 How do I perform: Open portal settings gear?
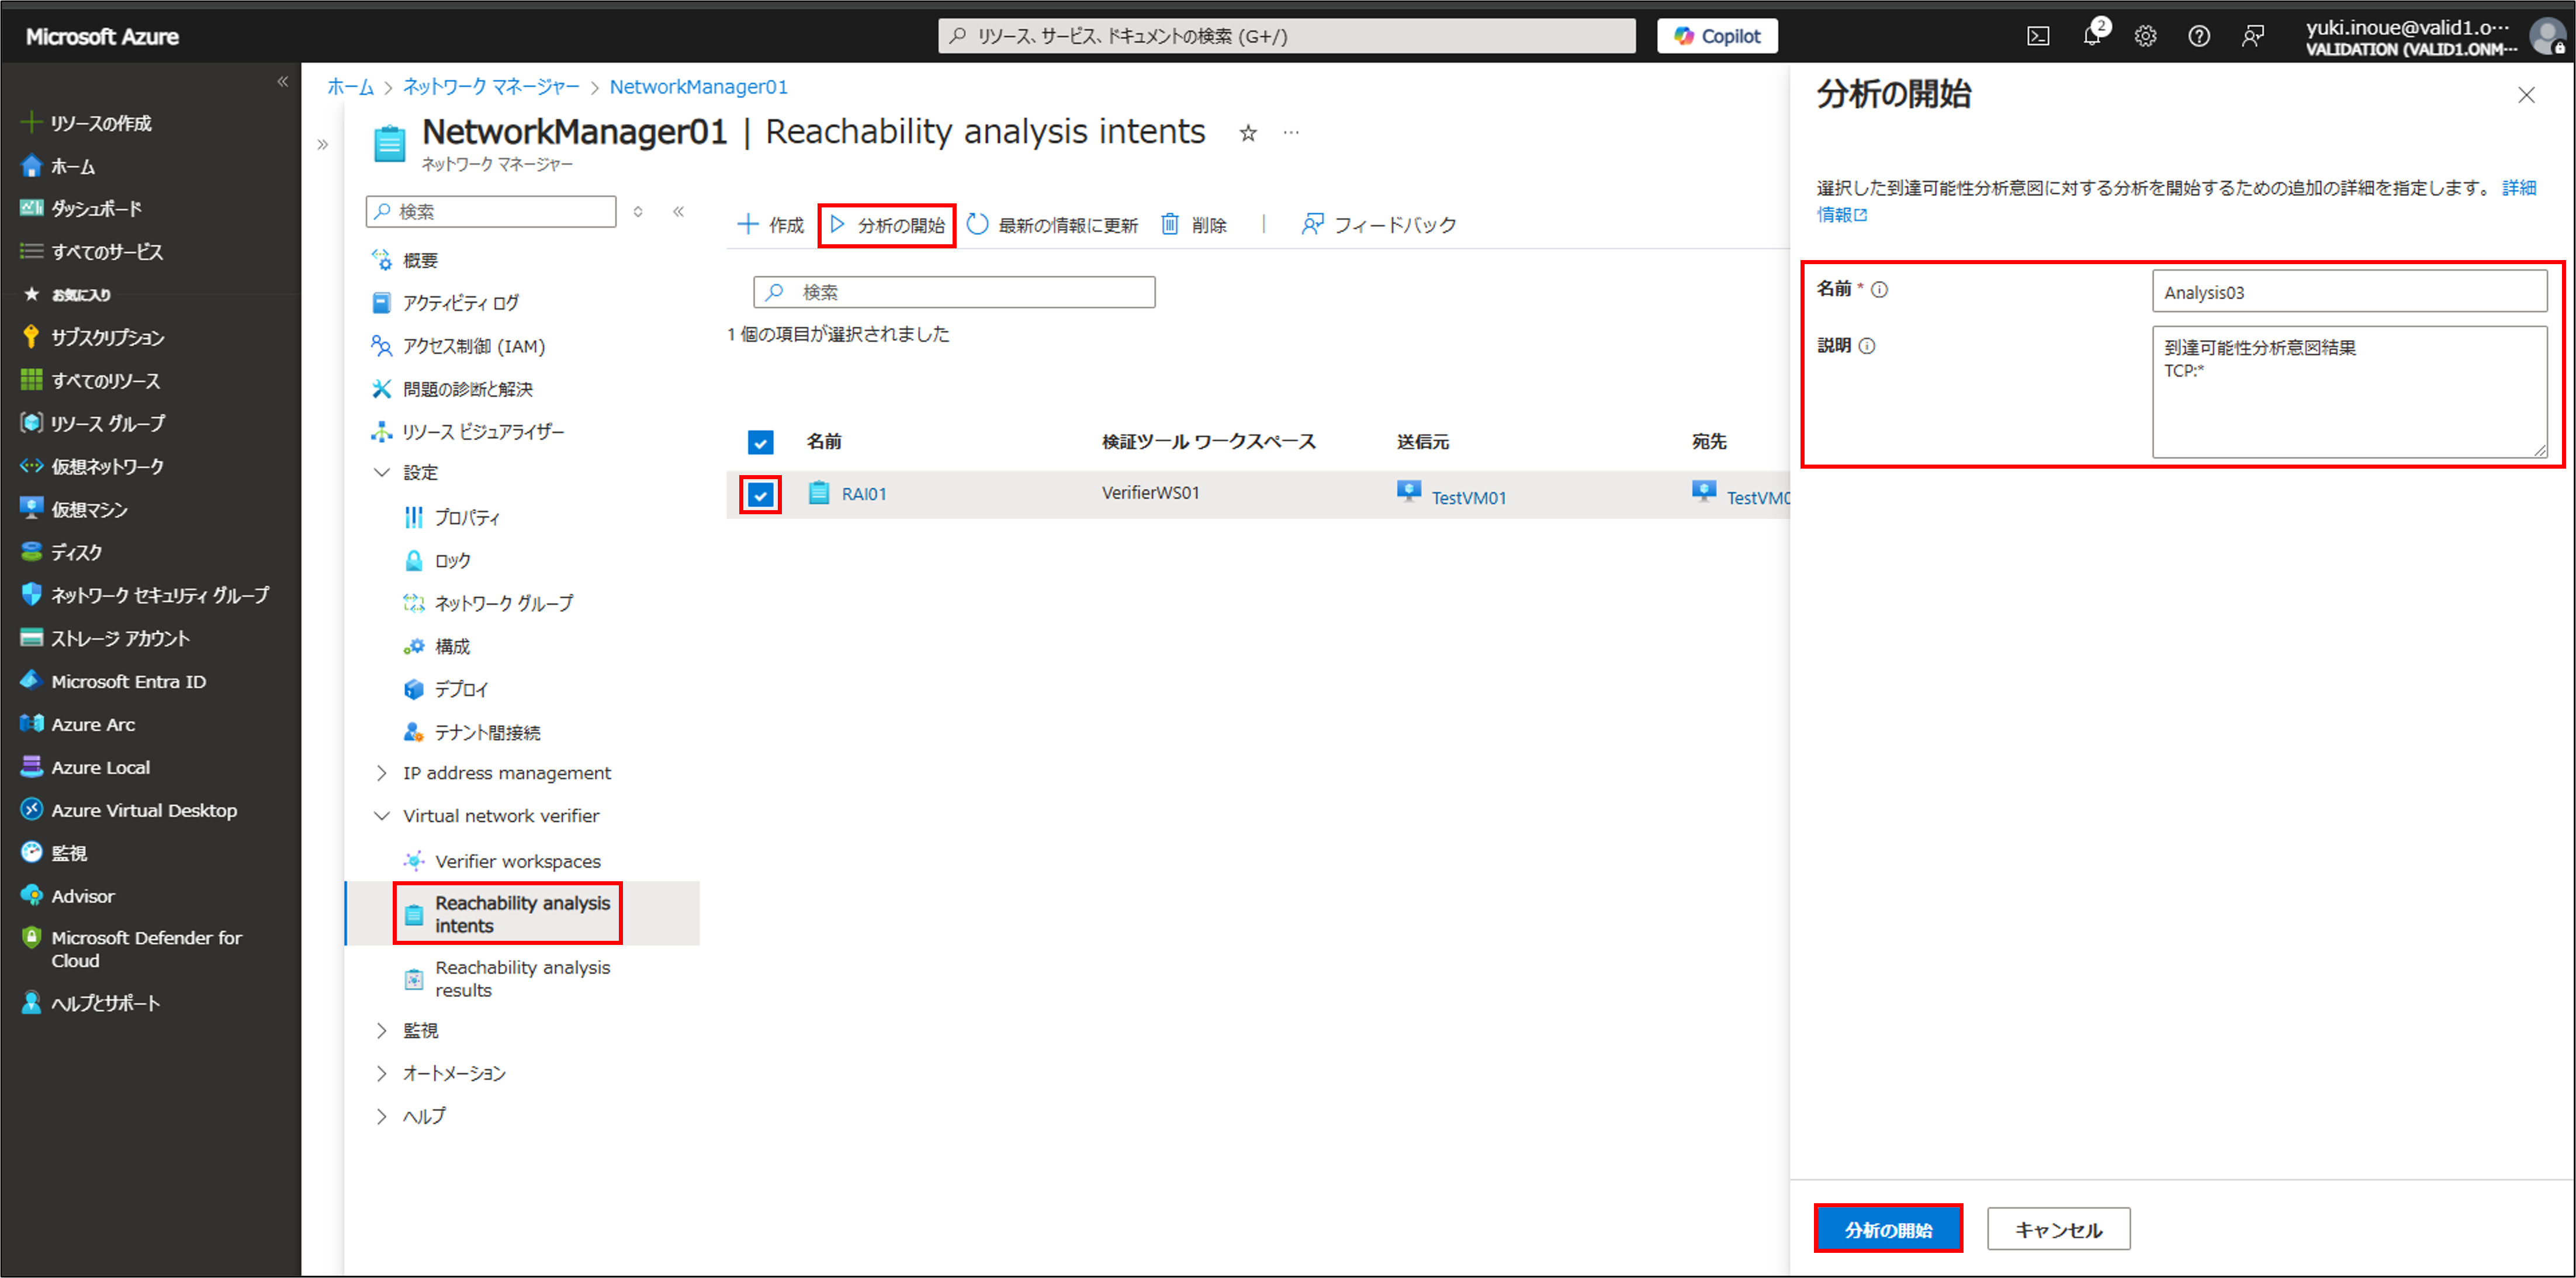2145,36
